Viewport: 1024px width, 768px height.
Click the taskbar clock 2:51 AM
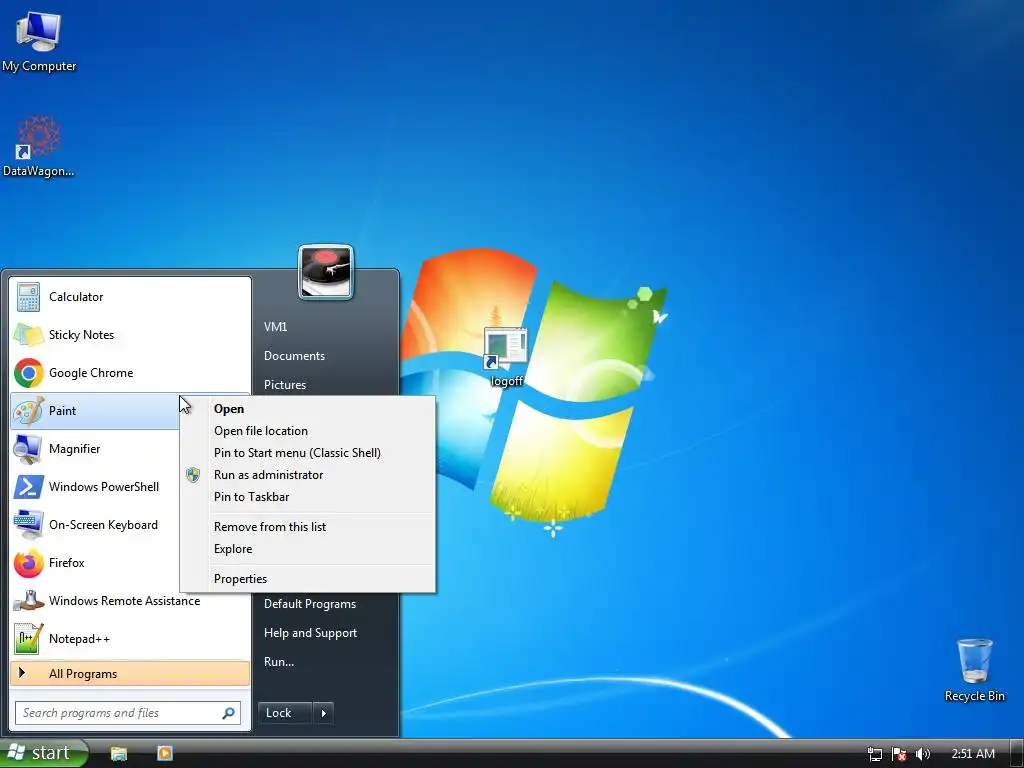pos(972,754)
